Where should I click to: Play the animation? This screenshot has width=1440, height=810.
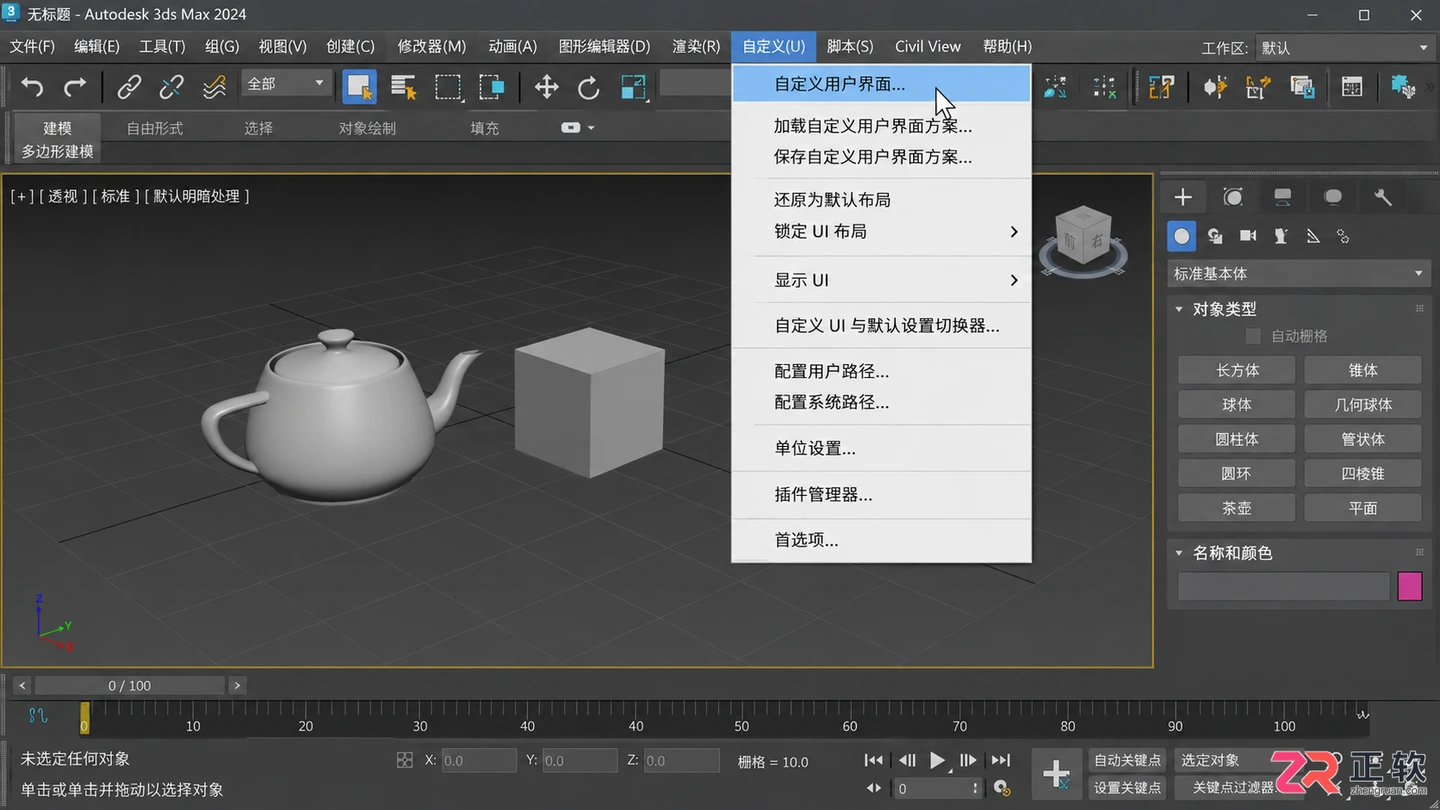937,760
